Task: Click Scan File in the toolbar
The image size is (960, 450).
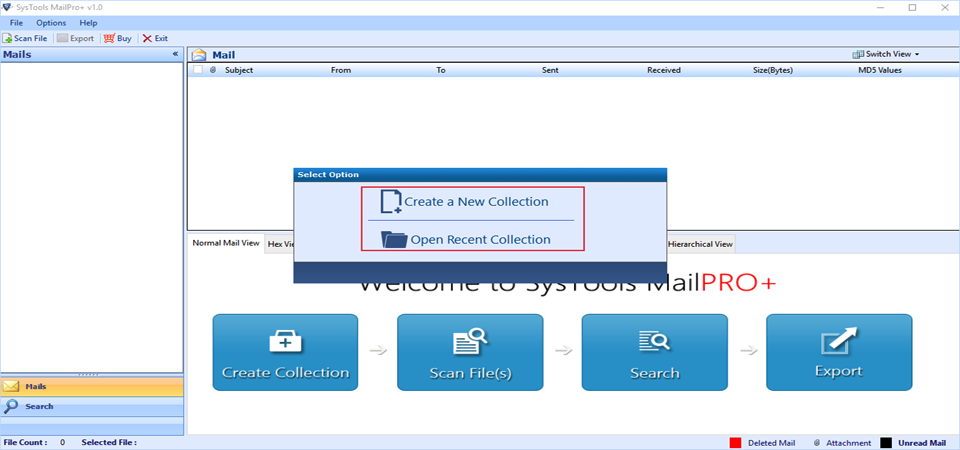Action: point(25,38)
